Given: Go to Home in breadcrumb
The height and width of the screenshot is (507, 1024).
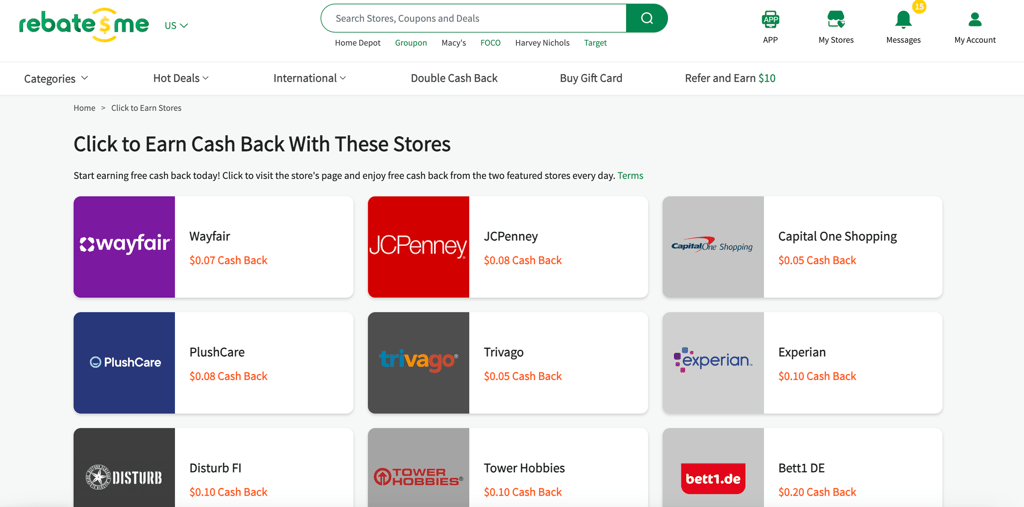Looking at the screenshot, I should pyautogui.click(x=84, y=108).
